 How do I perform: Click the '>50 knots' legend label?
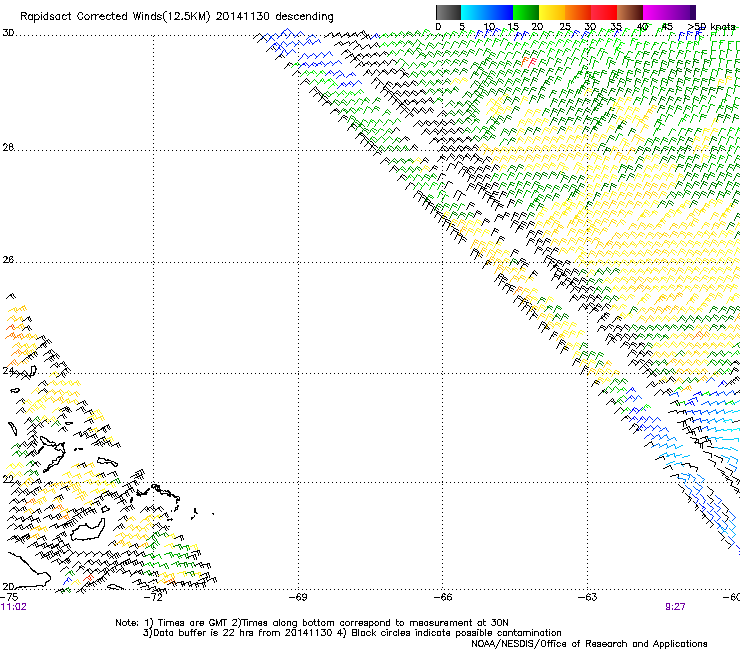tap(712, 27)
